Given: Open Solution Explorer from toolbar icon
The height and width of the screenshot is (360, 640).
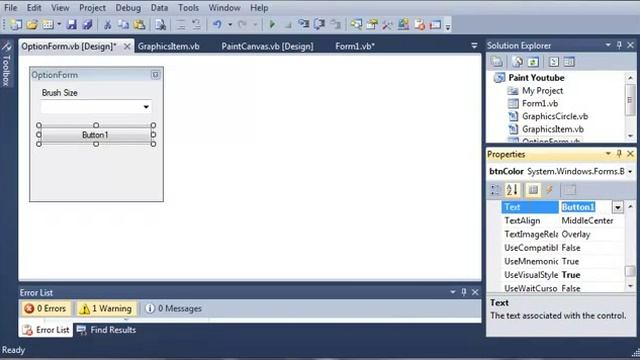Looking at the screenshot, I should 356,24.
